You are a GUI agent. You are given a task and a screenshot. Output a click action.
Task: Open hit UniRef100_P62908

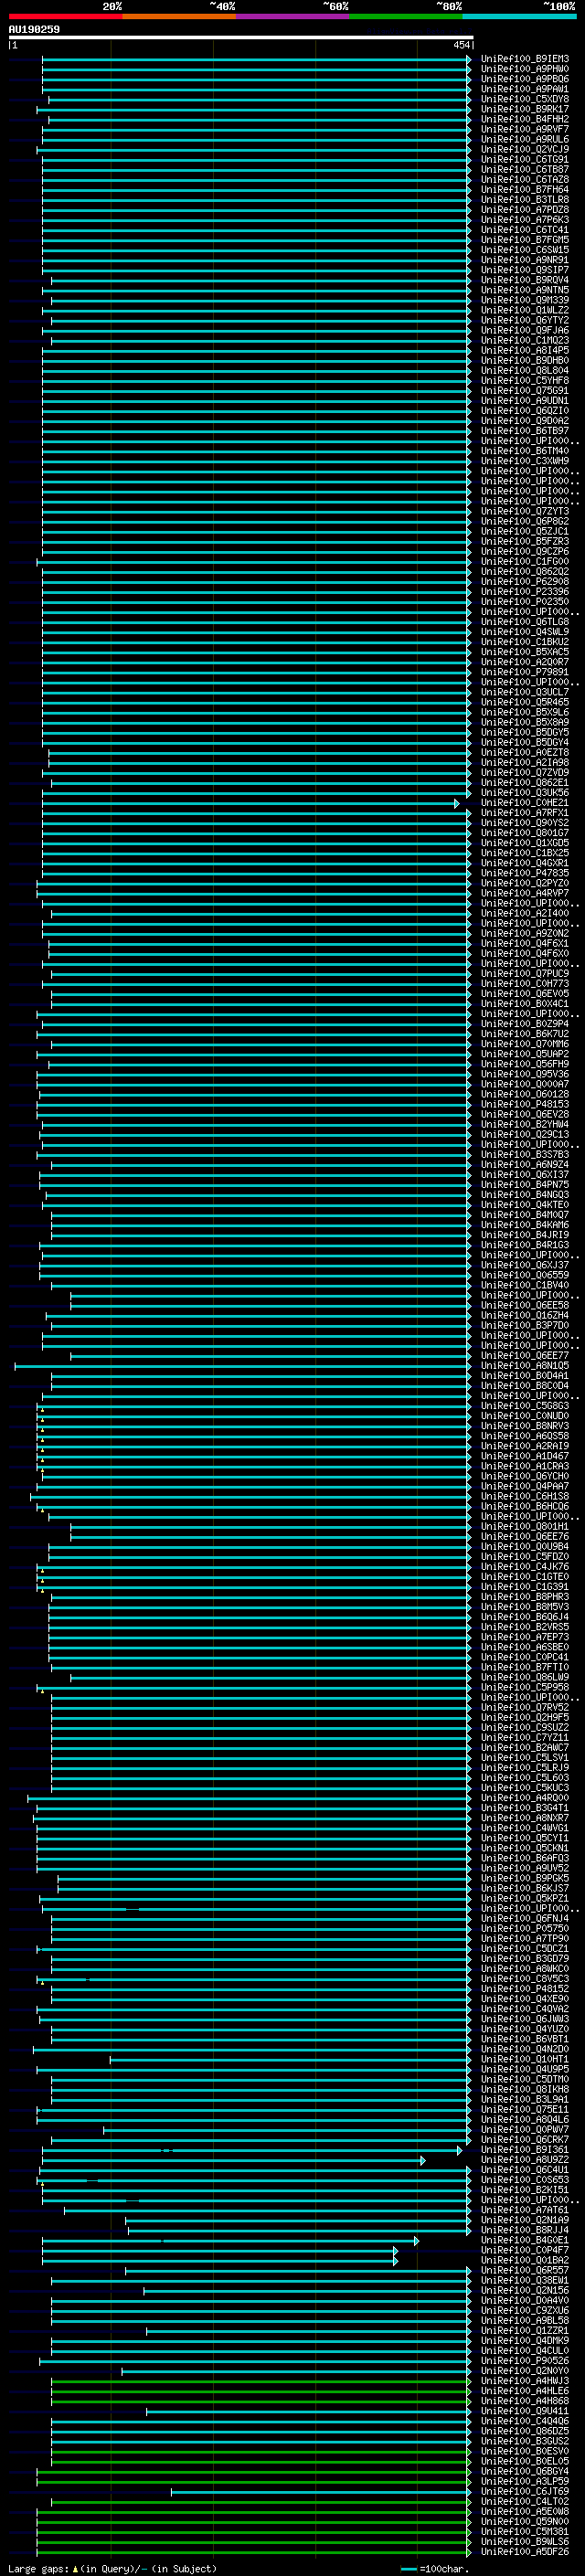[x=525, y=582]
